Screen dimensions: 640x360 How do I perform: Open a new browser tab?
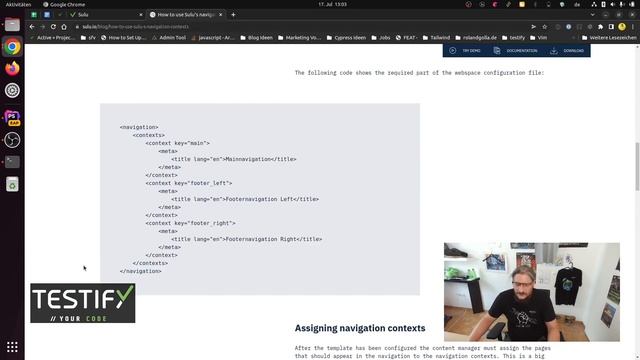coord(233,15)
